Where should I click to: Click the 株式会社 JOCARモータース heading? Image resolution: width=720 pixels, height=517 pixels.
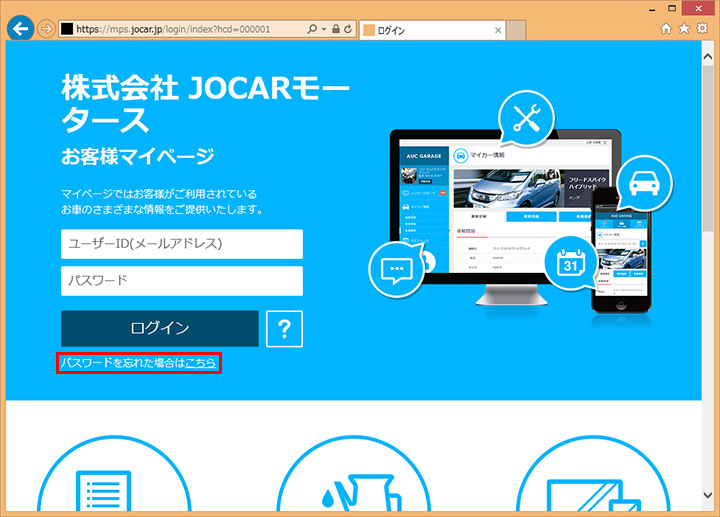click(206, 104)
